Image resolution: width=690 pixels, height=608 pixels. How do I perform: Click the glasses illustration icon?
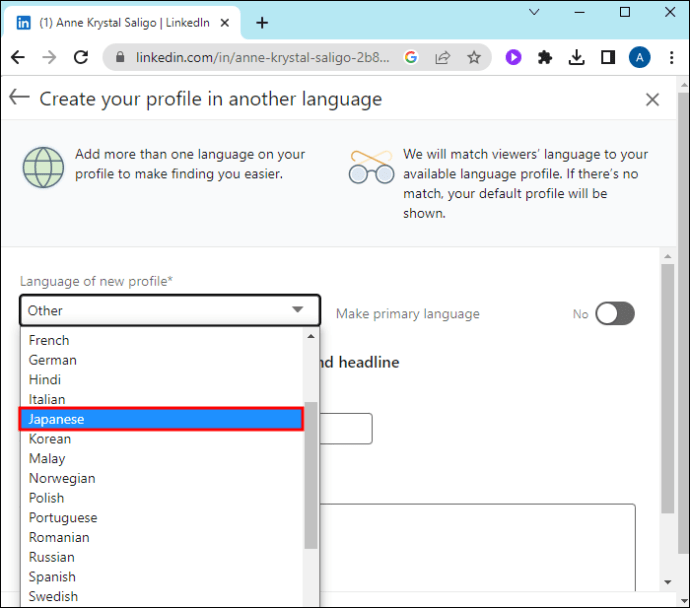click(371, 166)
